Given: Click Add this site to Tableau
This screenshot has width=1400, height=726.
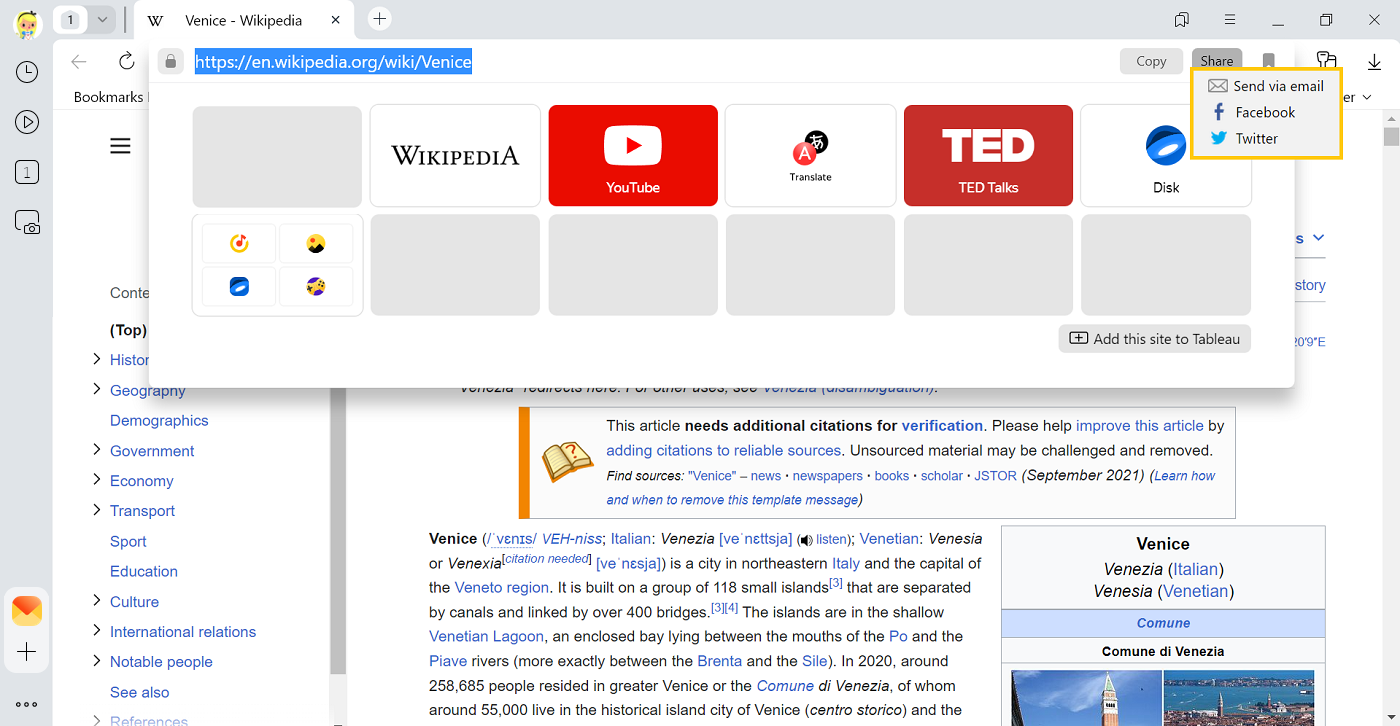Looking at the screenshot, I should tap(1154, 339).
